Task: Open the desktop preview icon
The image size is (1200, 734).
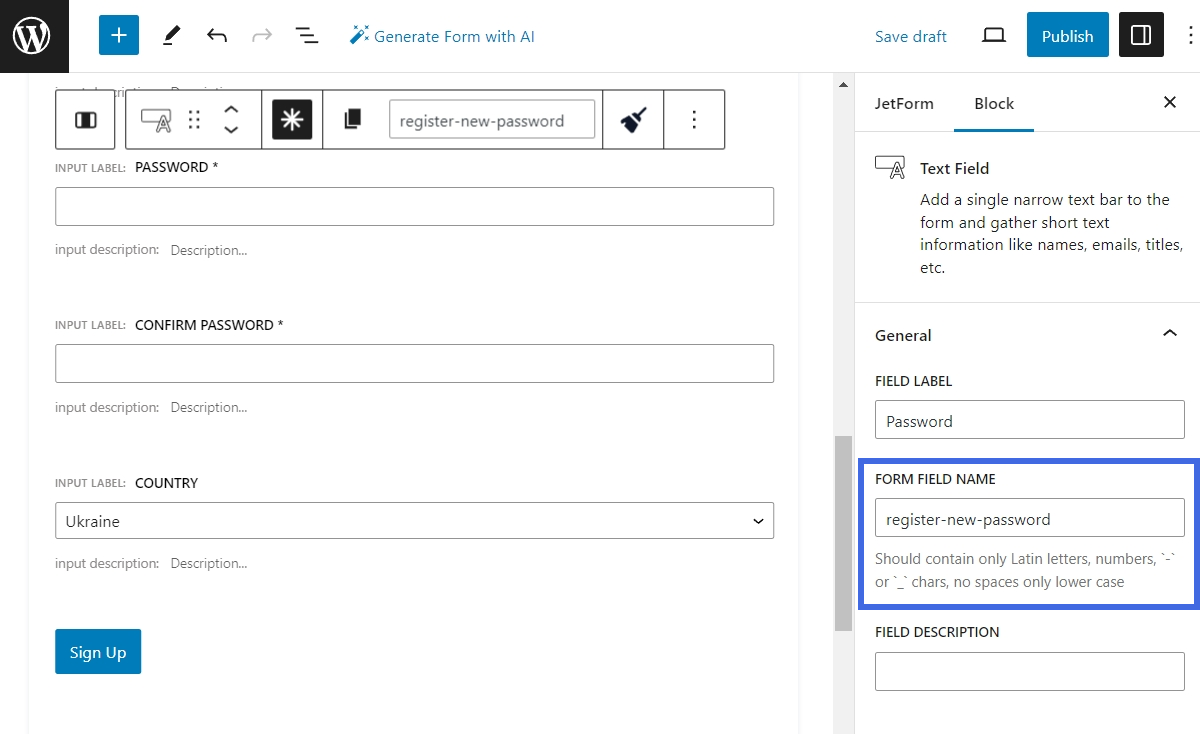Action: pyautogui.click(x=993, y=34)
